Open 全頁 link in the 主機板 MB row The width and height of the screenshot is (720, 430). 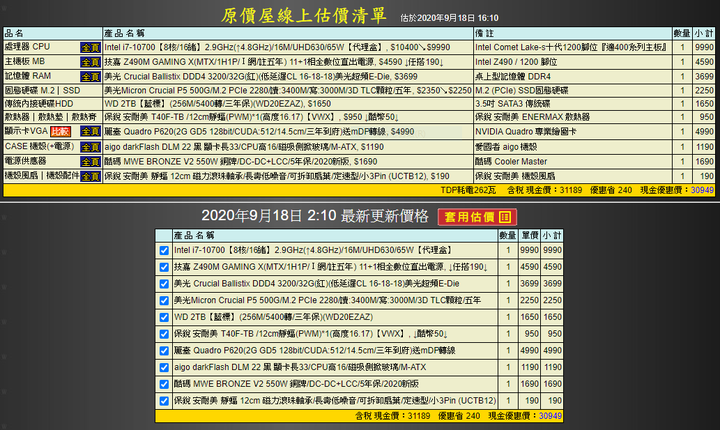point(90,62)
